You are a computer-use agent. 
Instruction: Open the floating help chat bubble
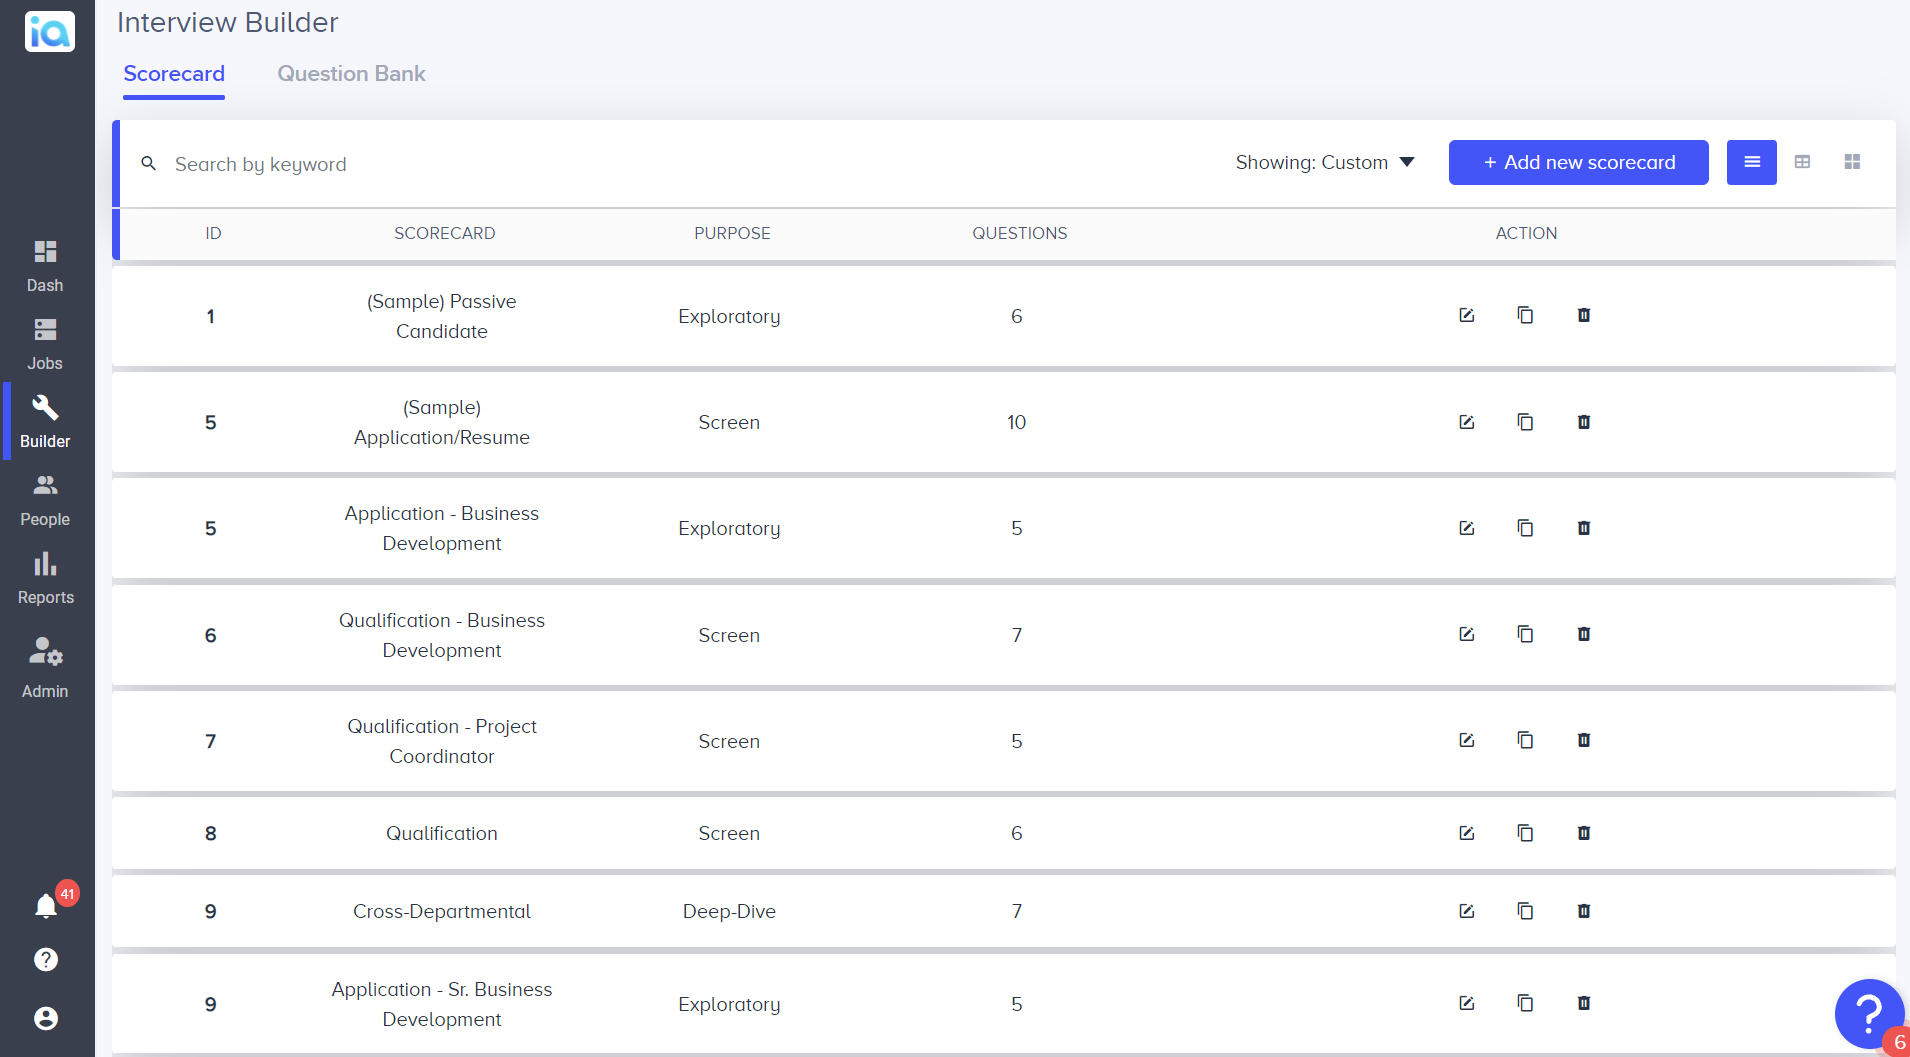click(1868, 1014)
